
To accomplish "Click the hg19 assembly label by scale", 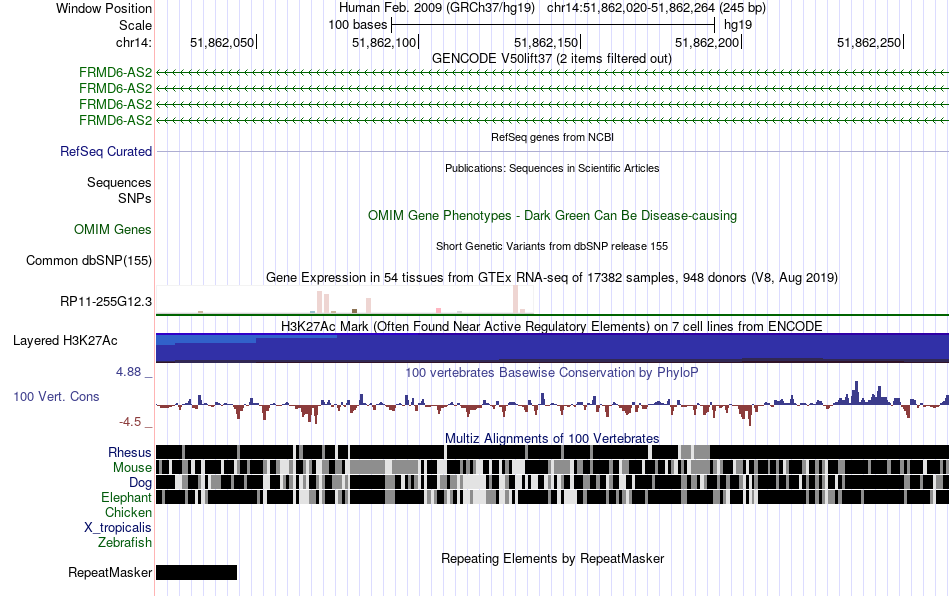I will 738,25.
